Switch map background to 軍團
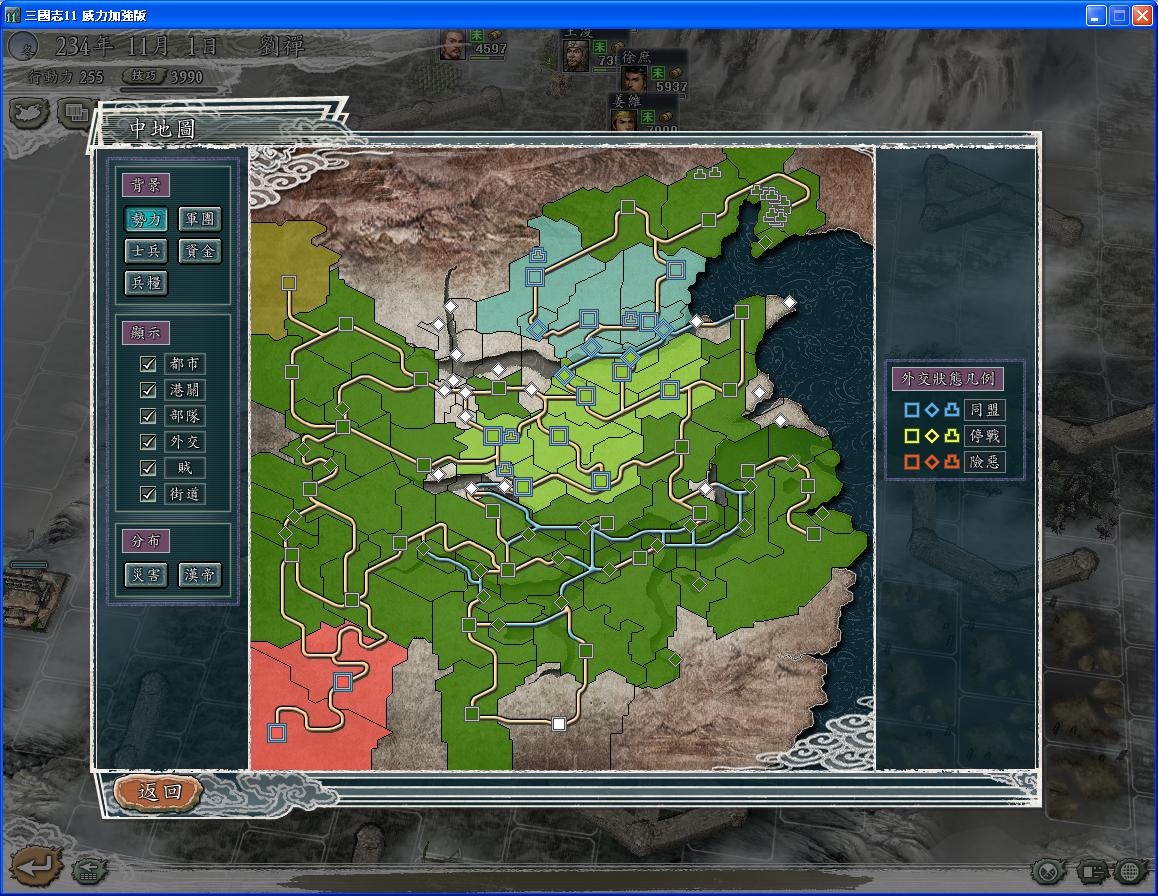This screenshot has width=1158, height=896. [200, 219]
